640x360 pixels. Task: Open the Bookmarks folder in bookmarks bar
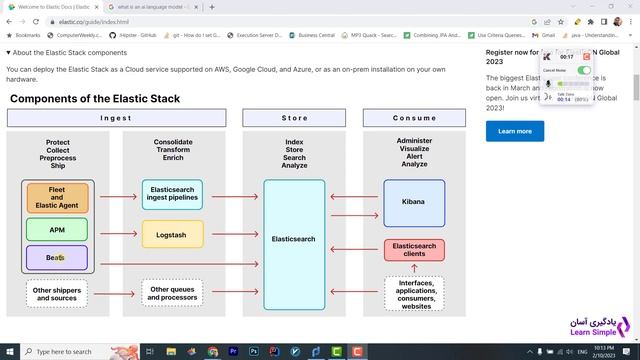[x=23, y=36]
